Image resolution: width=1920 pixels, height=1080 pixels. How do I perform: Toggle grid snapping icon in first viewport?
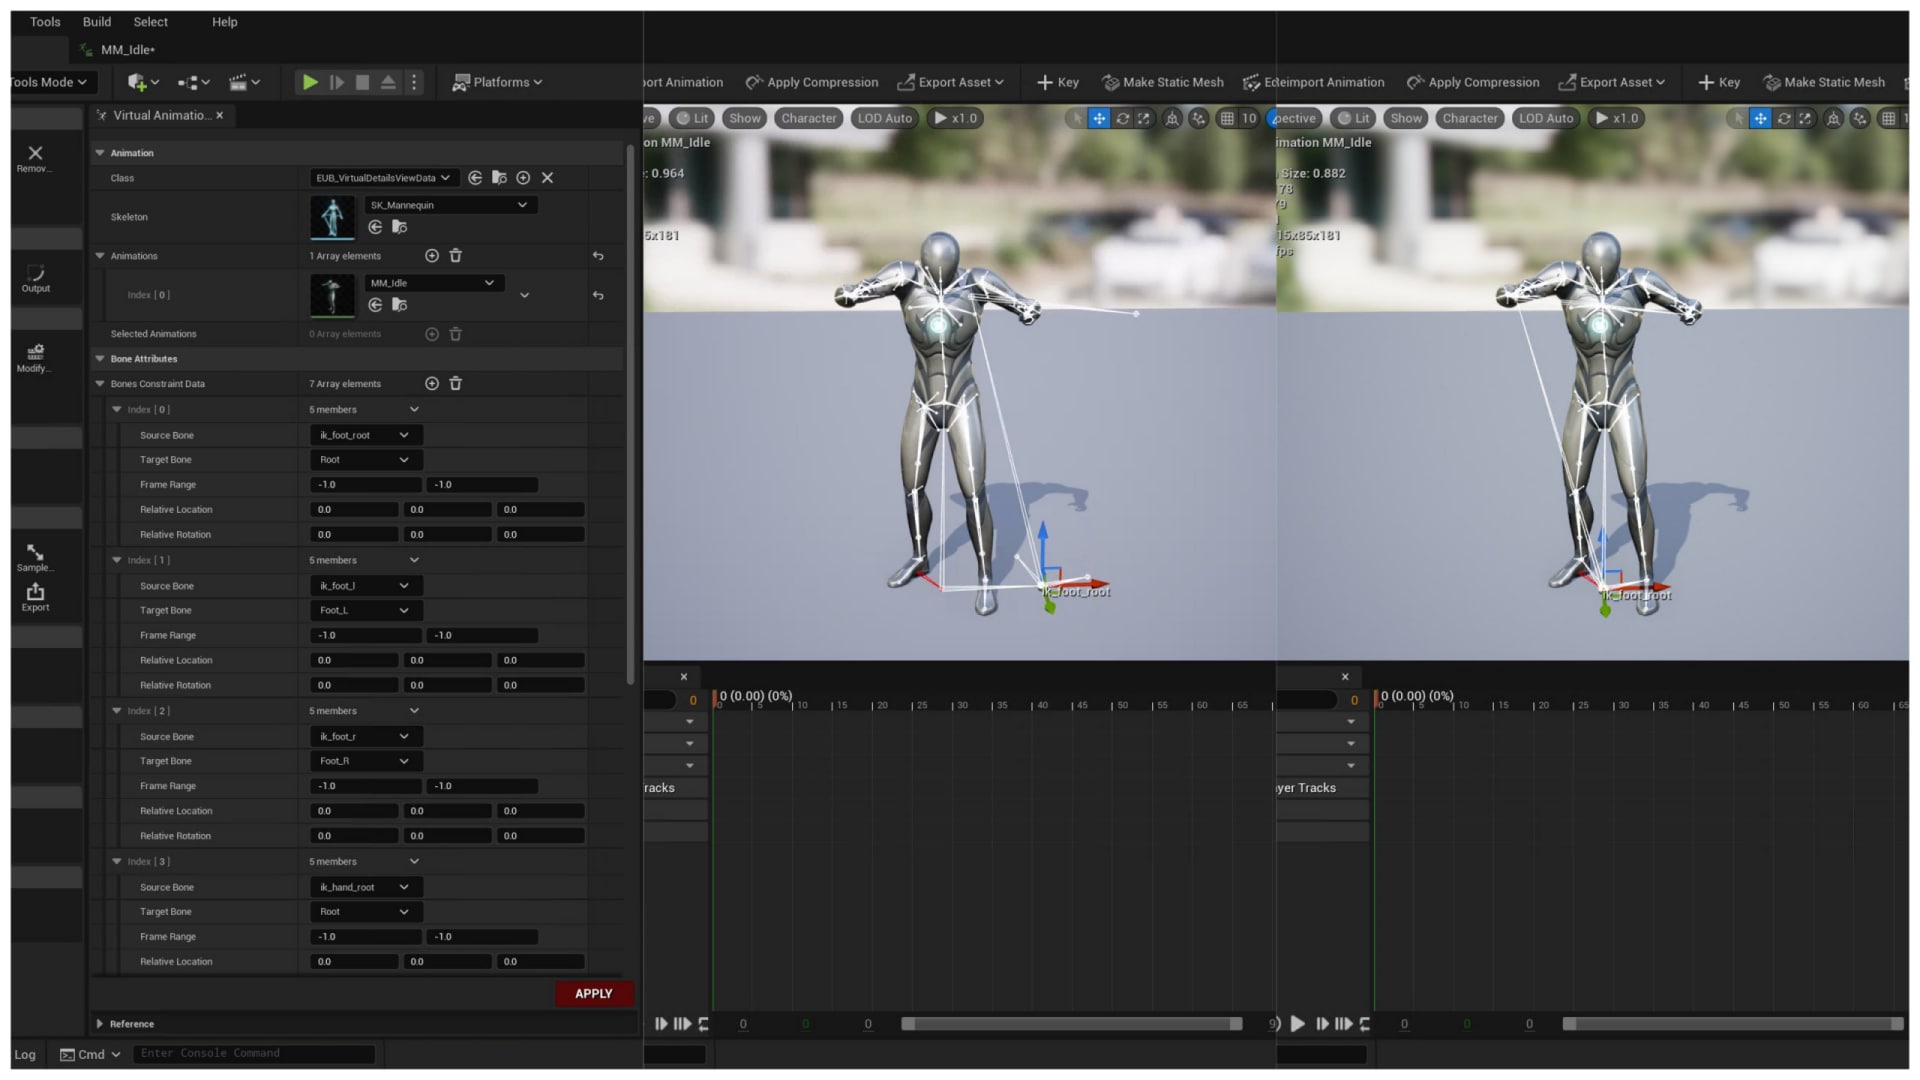(1227, 118)
